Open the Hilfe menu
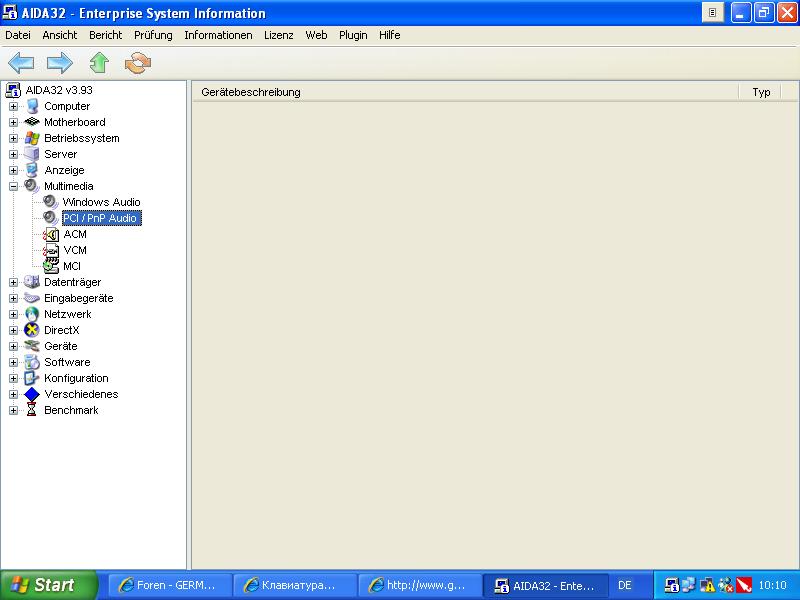 click(390, 35)
